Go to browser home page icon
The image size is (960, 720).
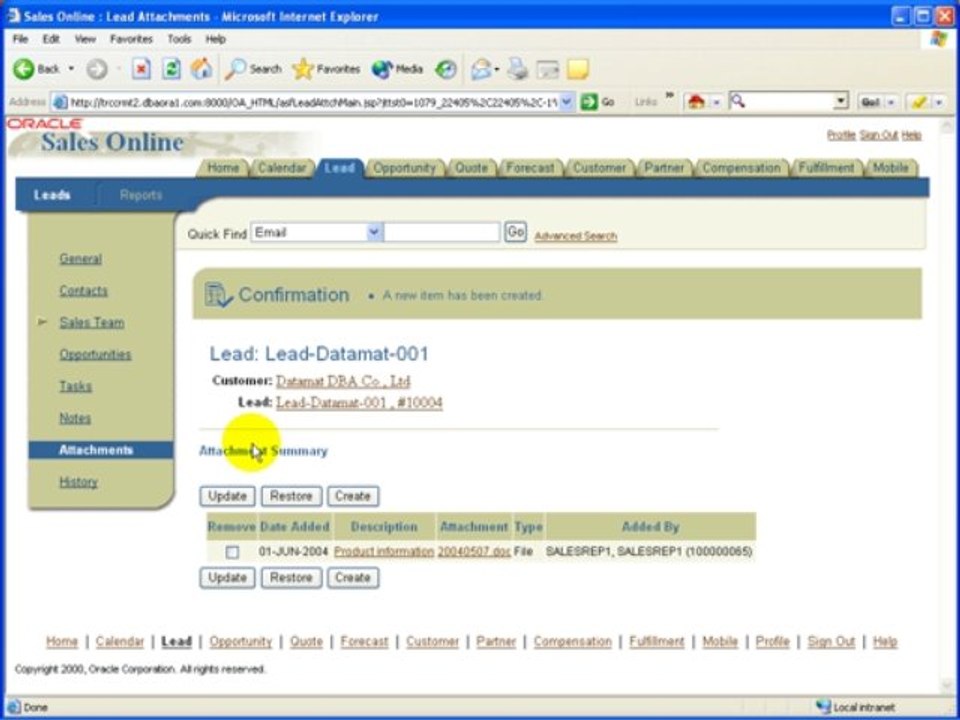click(201, 69)
